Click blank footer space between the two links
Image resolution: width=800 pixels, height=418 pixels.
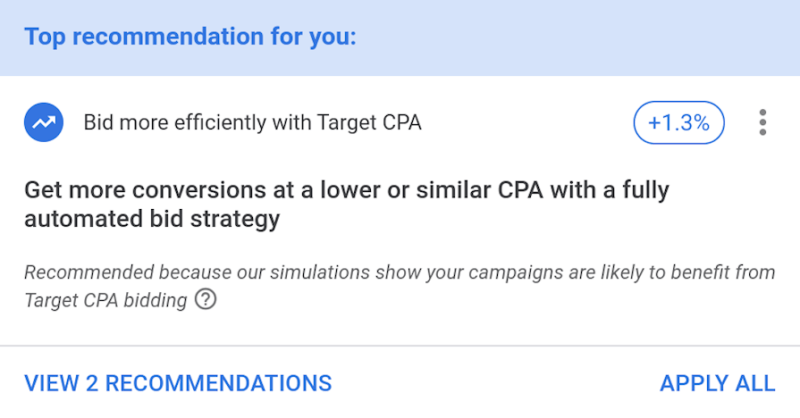click(x=495, y=383)
